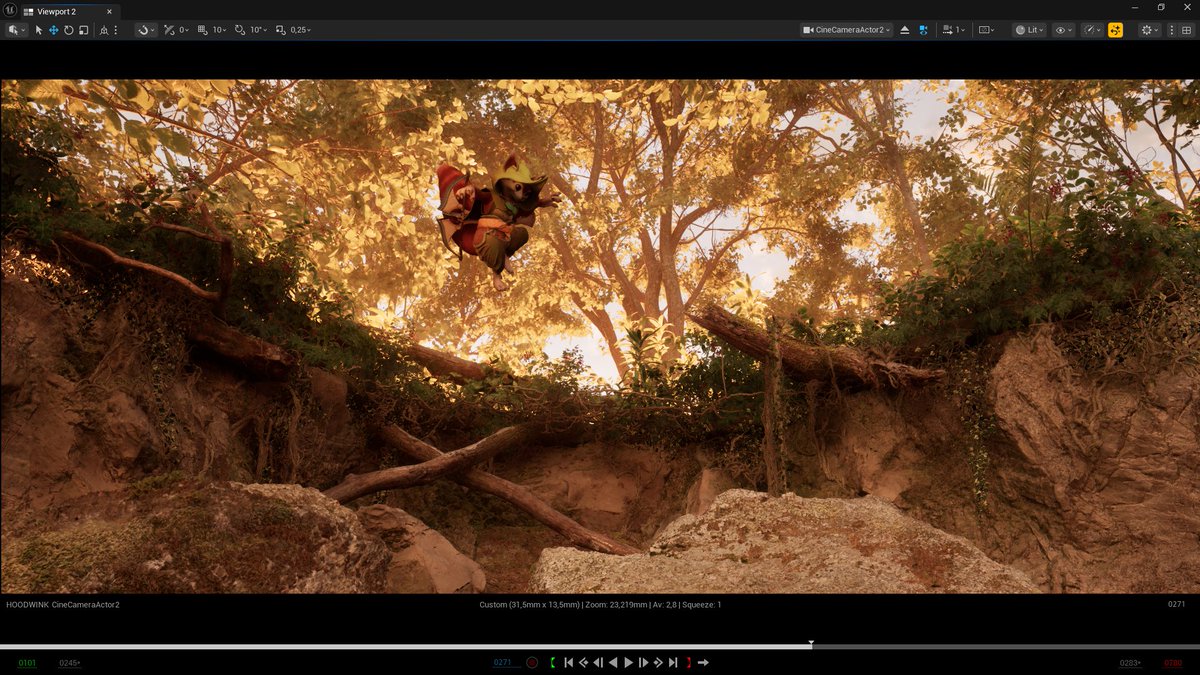The width and height of the screenshot is (1200, 675).
Task: Open the performance and scalability dropdown
Action: (1092, 30)
